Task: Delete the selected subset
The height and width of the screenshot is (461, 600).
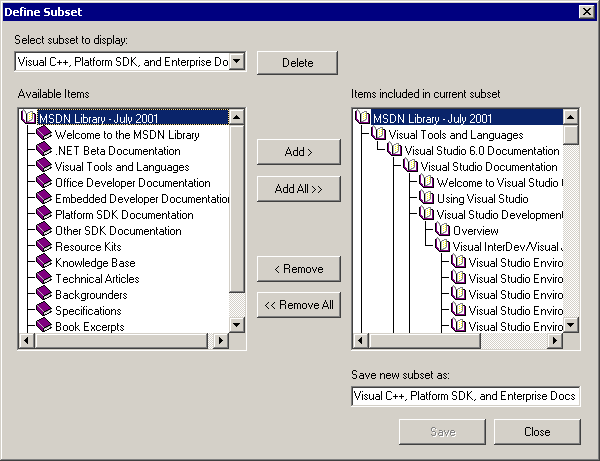Action: coord(297,63)
